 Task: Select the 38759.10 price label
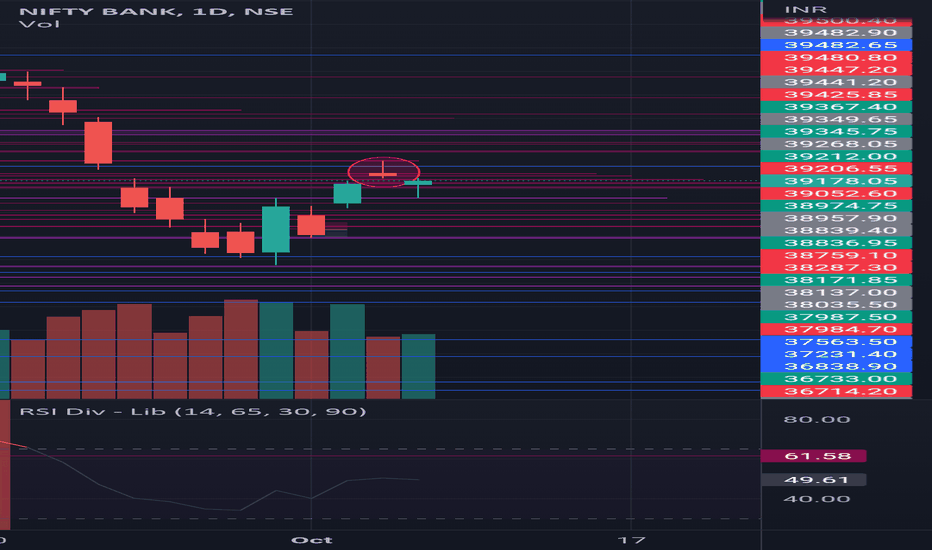click(836, 255)
